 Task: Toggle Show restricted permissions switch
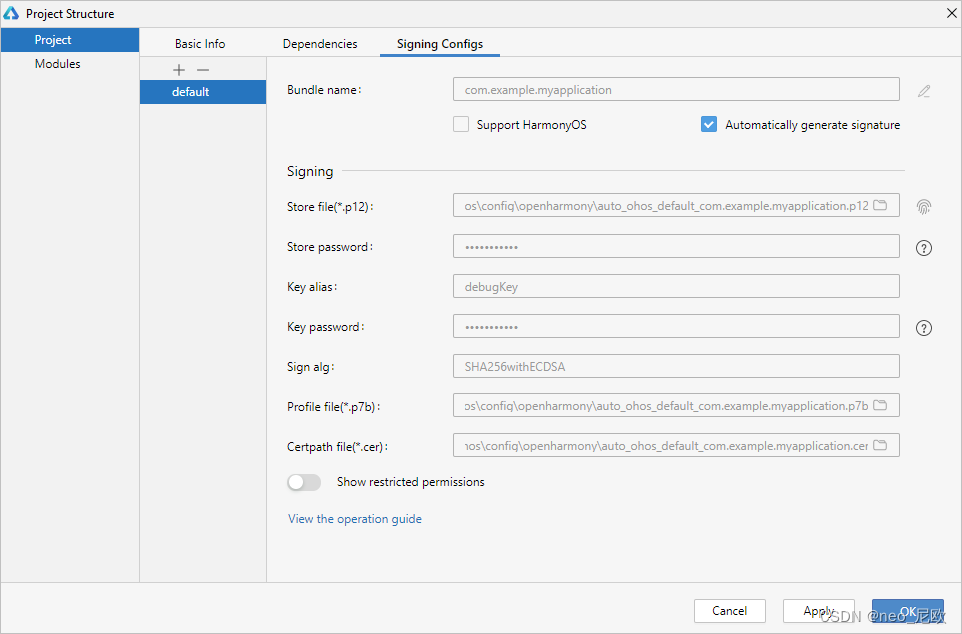click(304, 482)
